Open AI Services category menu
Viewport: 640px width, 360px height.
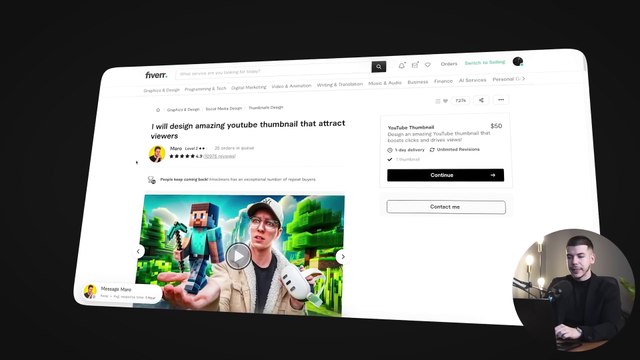pyautogui.click(x=472, y=80)
